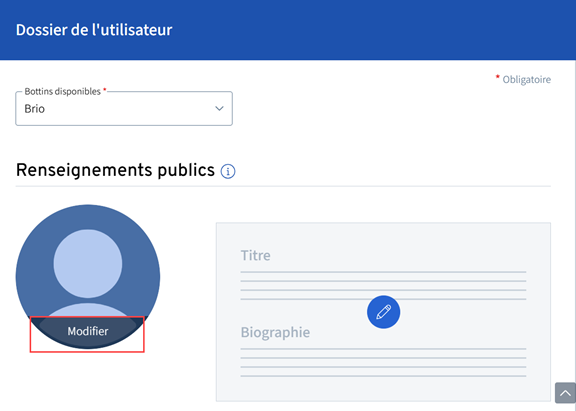576x411 pixels.
Task: Click the red asterisk after Bottins disponibles
Action: click(x=104, y=90)
